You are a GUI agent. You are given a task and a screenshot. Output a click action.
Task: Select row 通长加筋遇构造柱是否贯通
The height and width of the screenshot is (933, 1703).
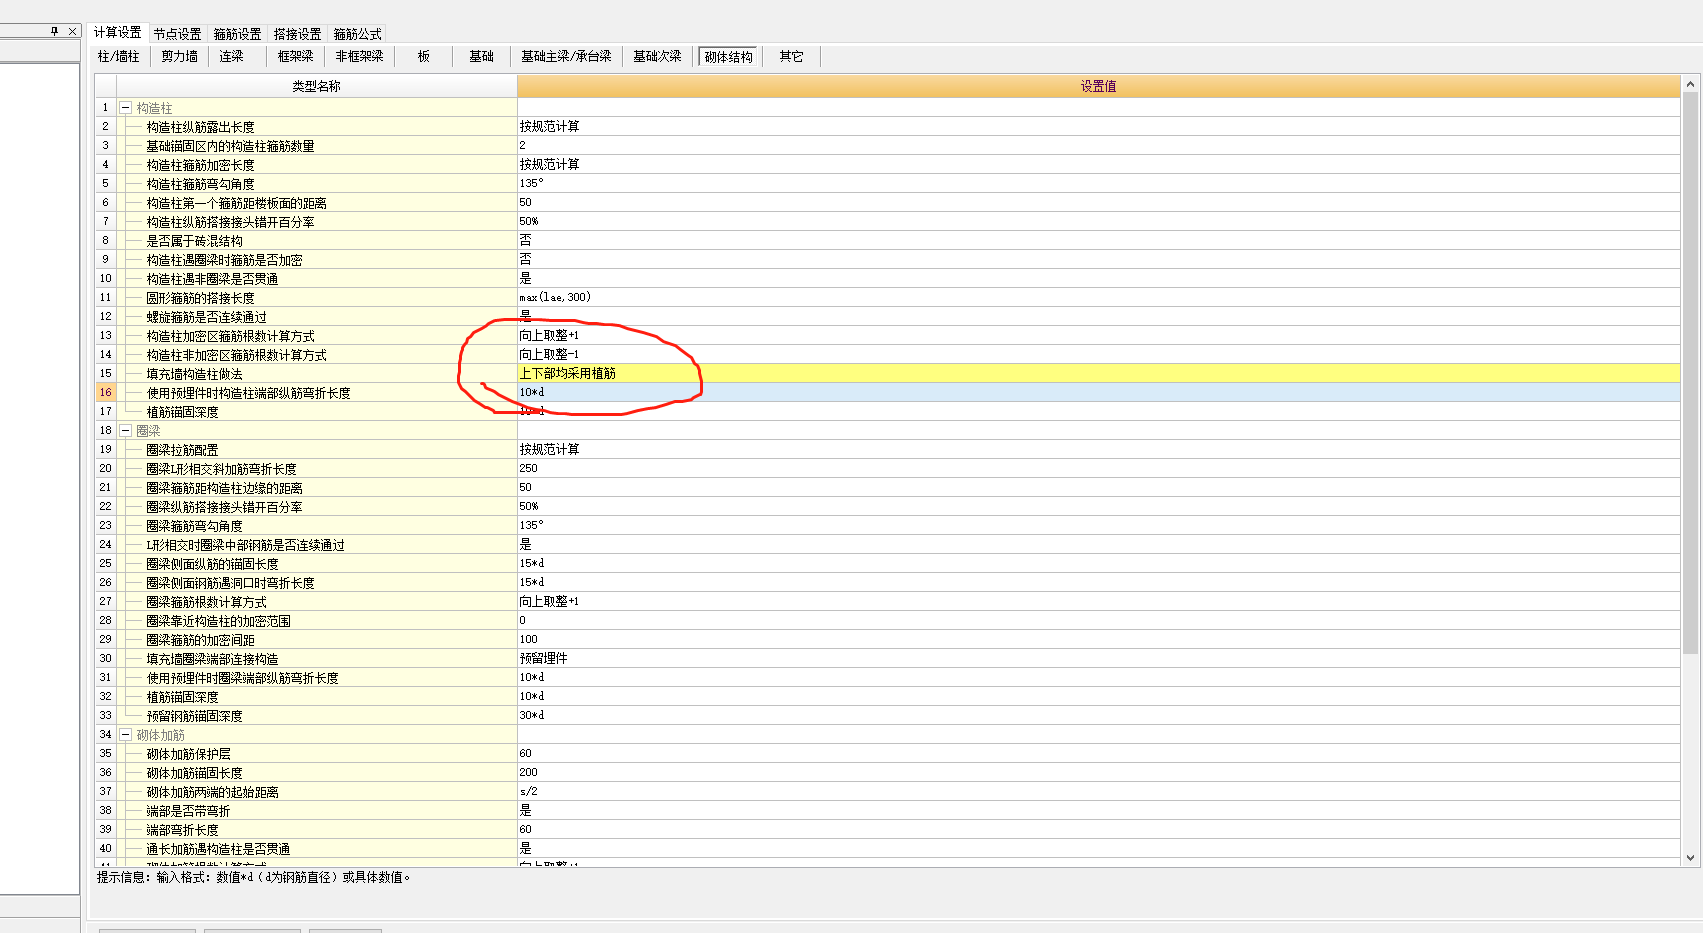pos(218,849)
